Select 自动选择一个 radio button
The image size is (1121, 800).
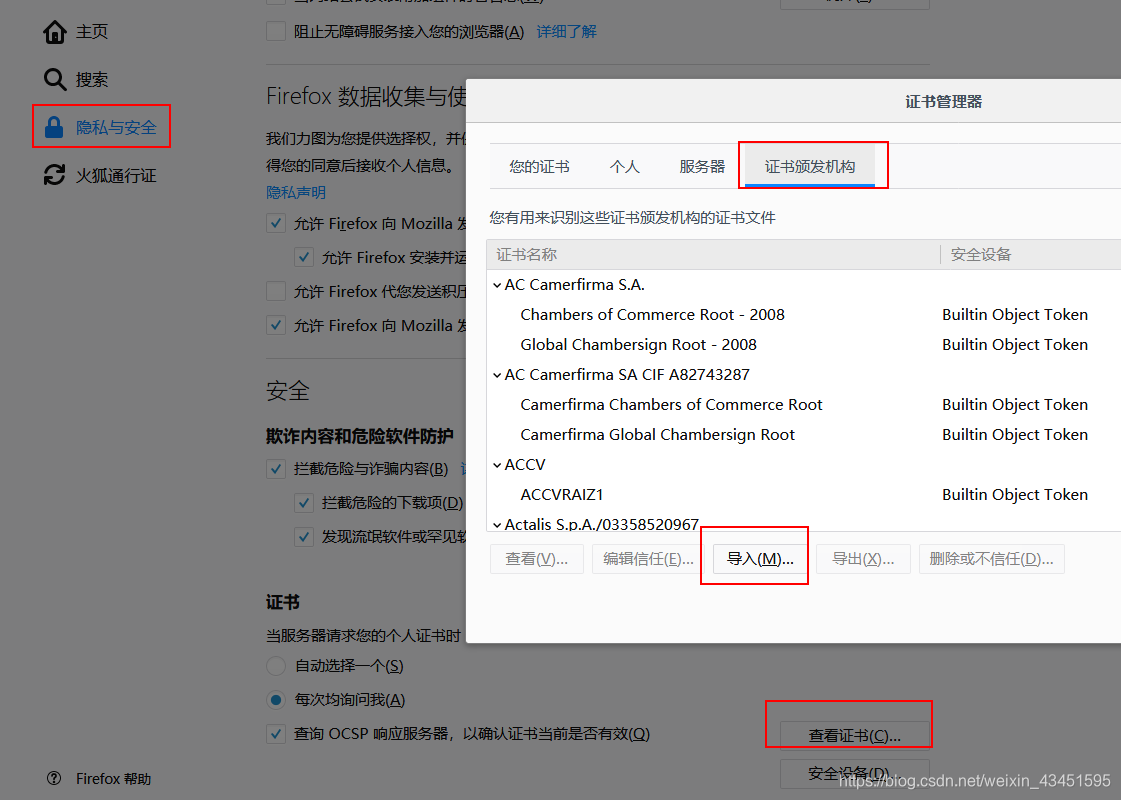click(276, 666)
